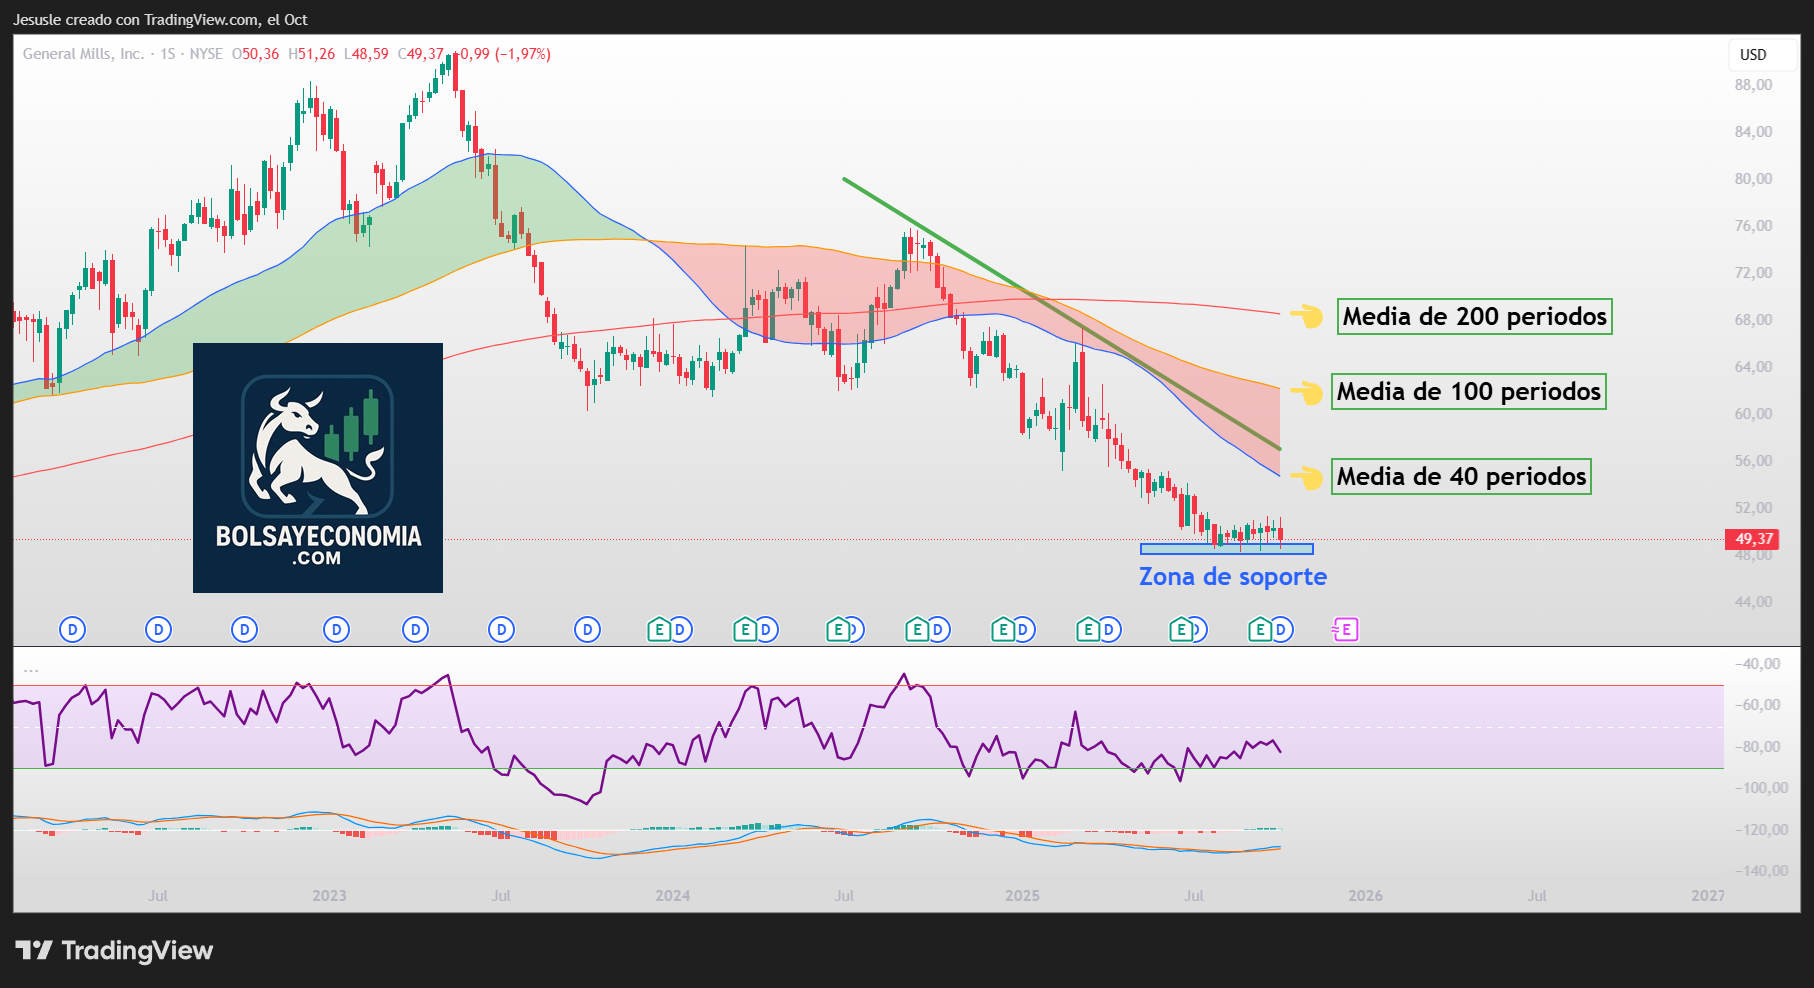Click the pointing hand beside Media de 200
The width and height of the screenshot is (1814, 988).
click(x=1306, y=316)
